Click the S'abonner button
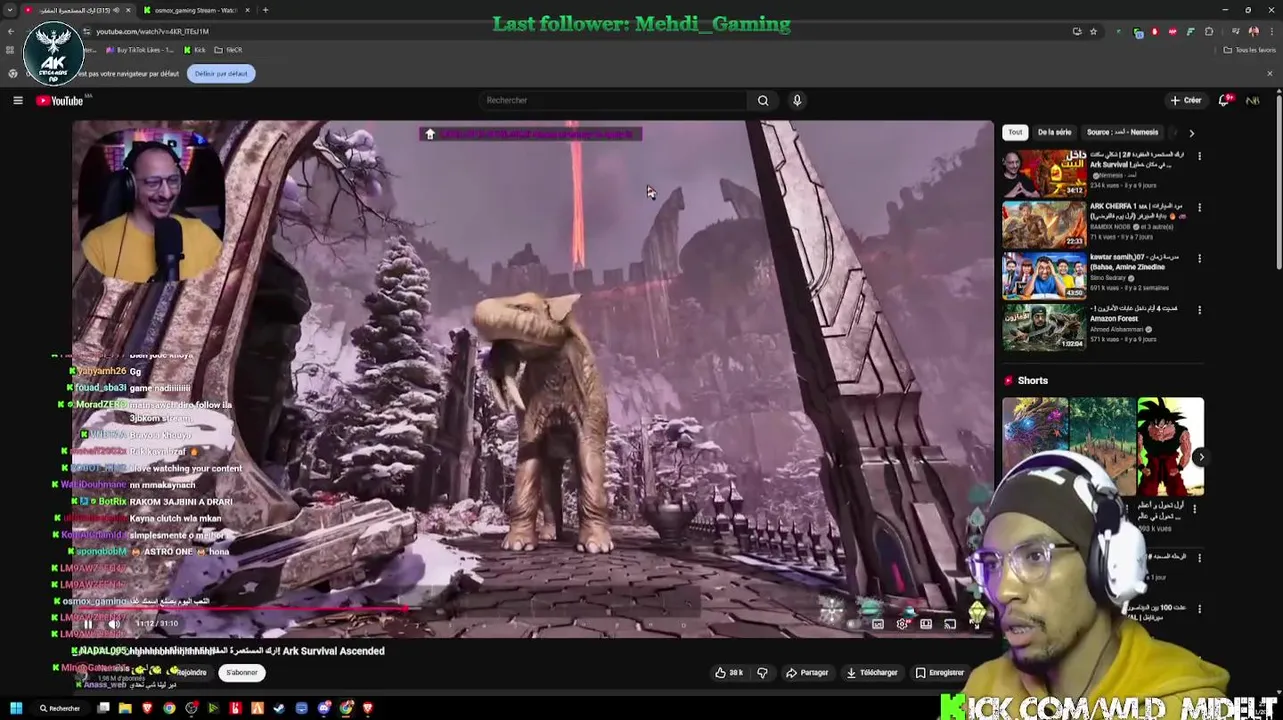The width and height of the screenshot is (1283, 720). 242,673
